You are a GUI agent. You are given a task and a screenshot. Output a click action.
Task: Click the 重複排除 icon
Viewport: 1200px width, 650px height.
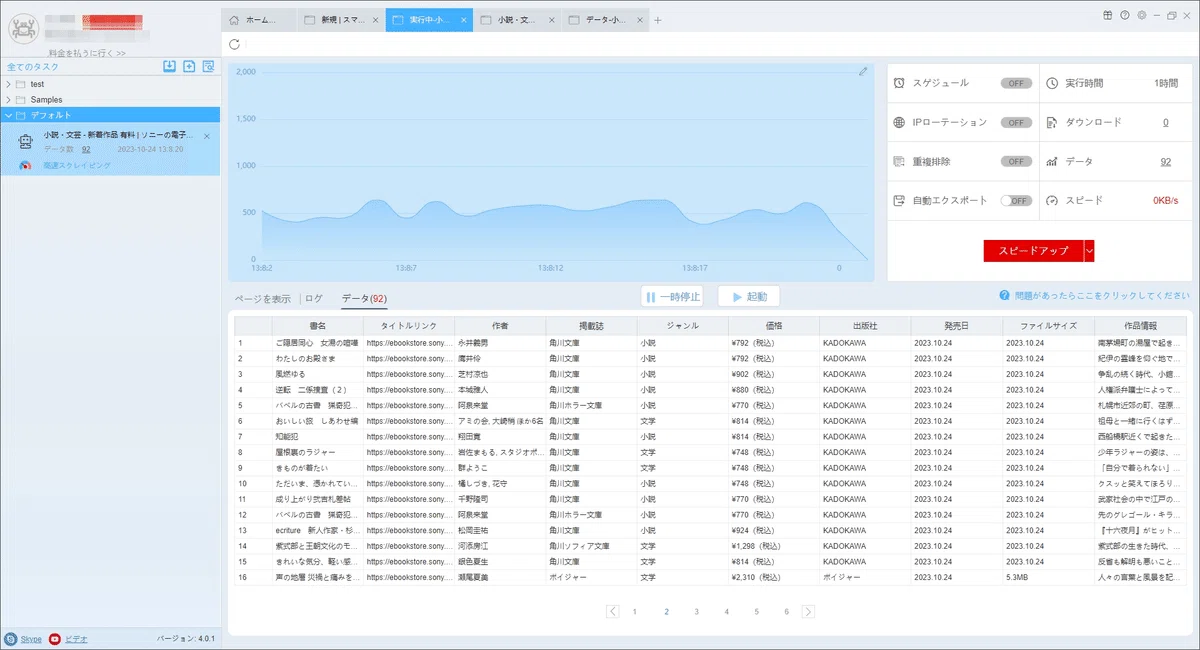(x=900, y=161)
